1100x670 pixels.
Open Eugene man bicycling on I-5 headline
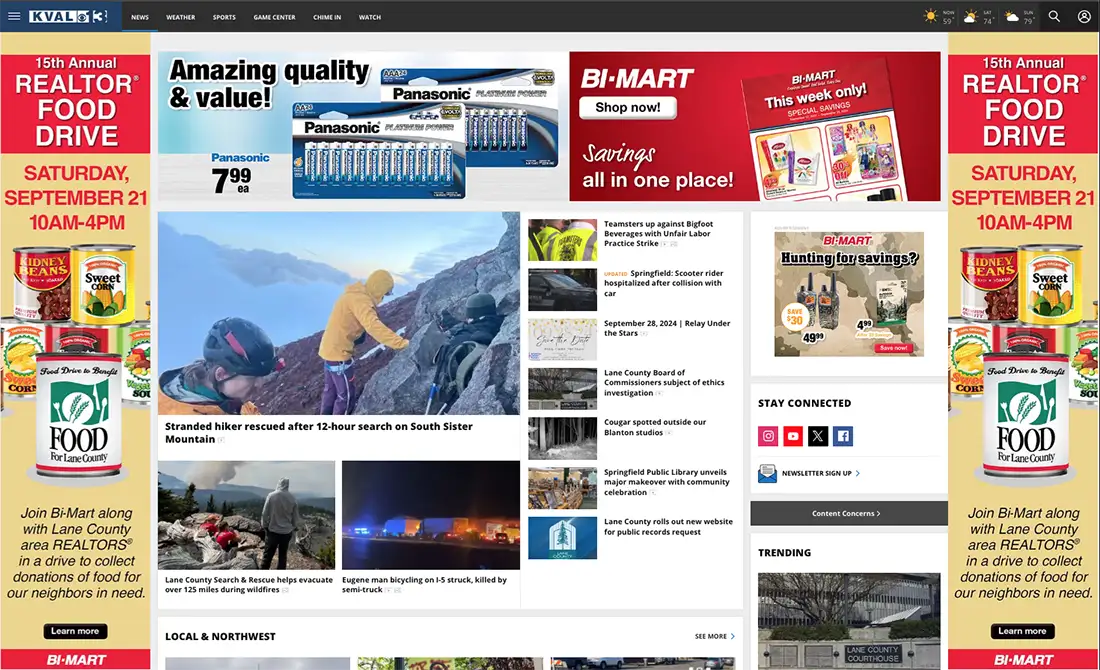coord(424,585)
